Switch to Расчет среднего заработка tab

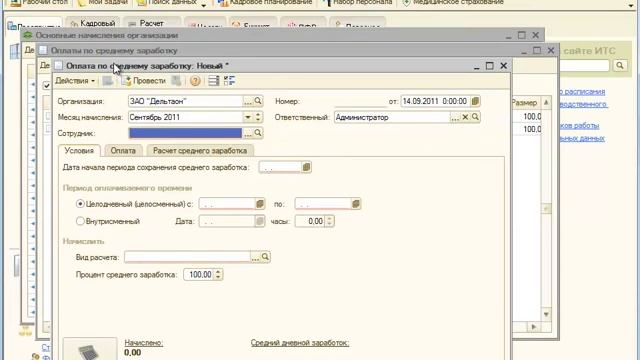coord(200,151)
